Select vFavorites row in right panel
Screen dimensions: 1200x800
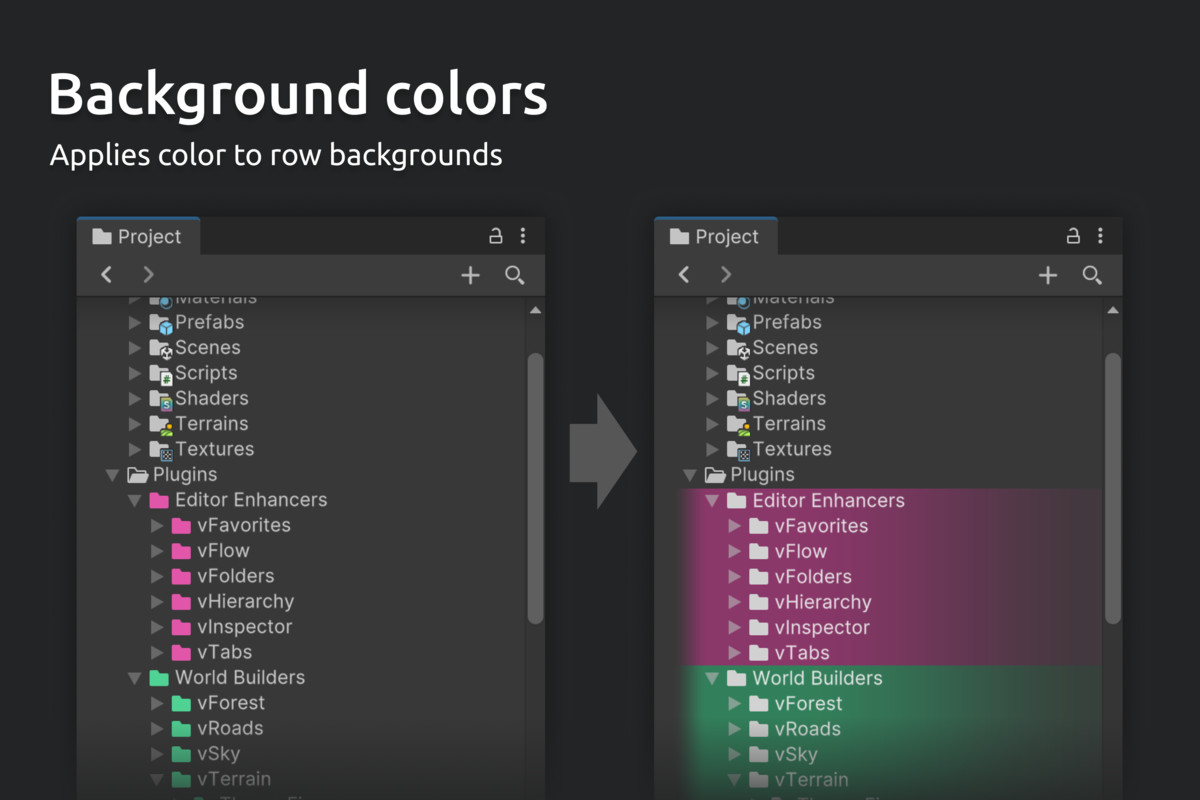click(879, 526)
